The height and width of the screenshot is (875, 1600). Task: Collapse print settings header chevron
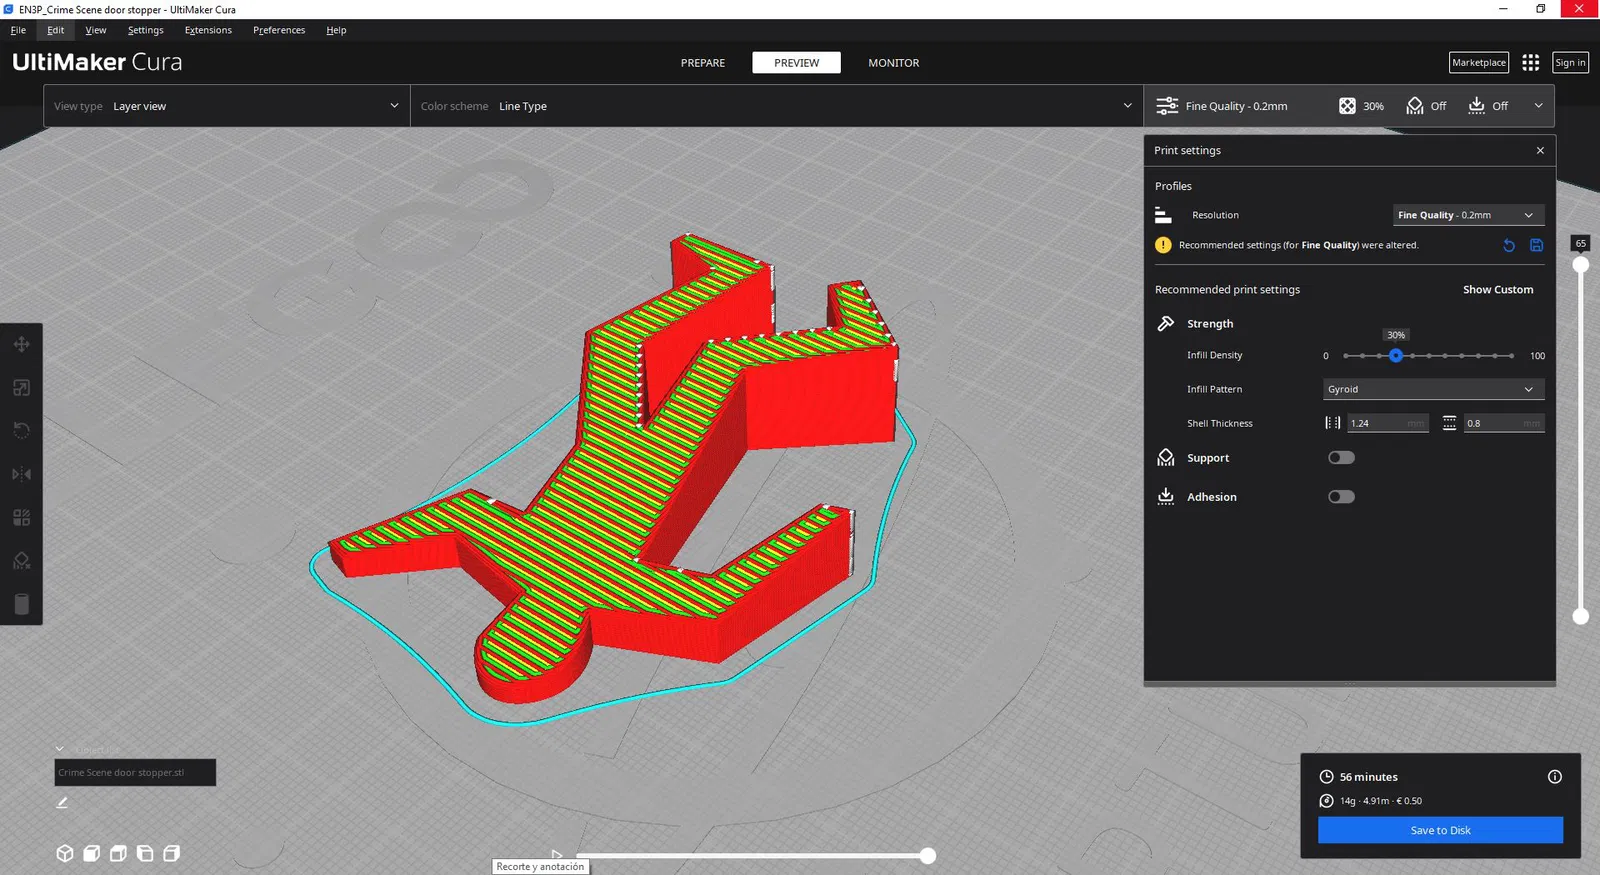tap(1538, 106)
